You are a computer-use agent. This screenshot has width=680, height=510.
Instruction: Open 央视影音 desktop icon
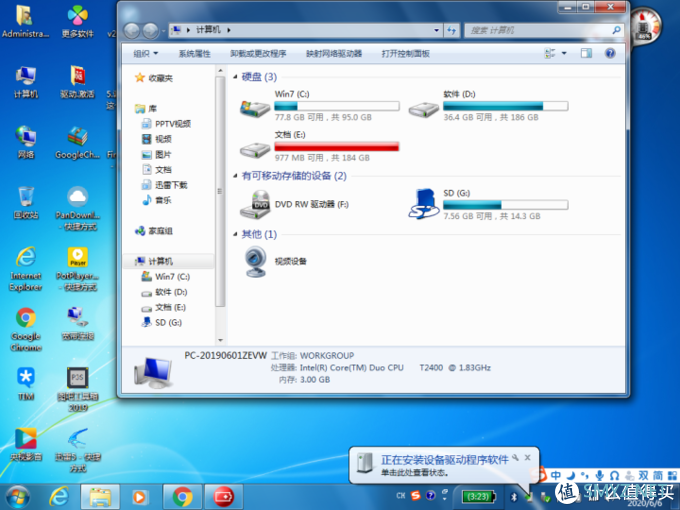point(26,444)
